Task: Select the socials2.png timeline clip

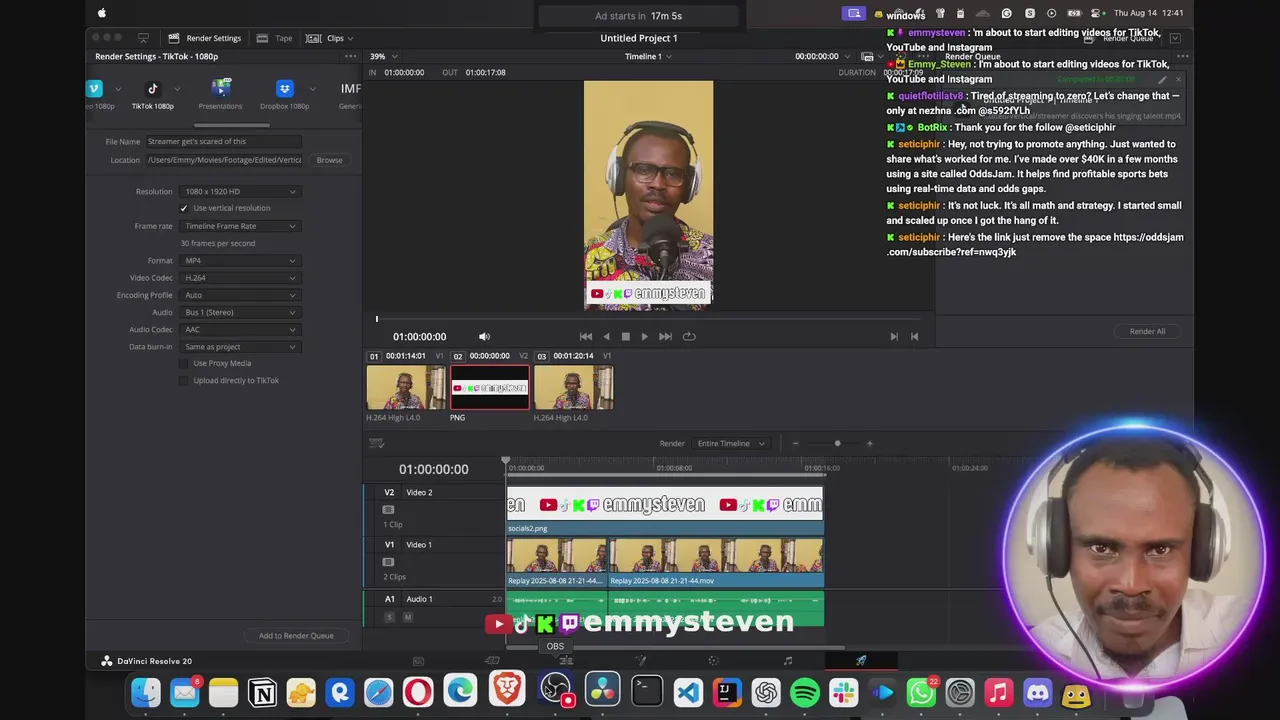Action: tap(665, 510)
